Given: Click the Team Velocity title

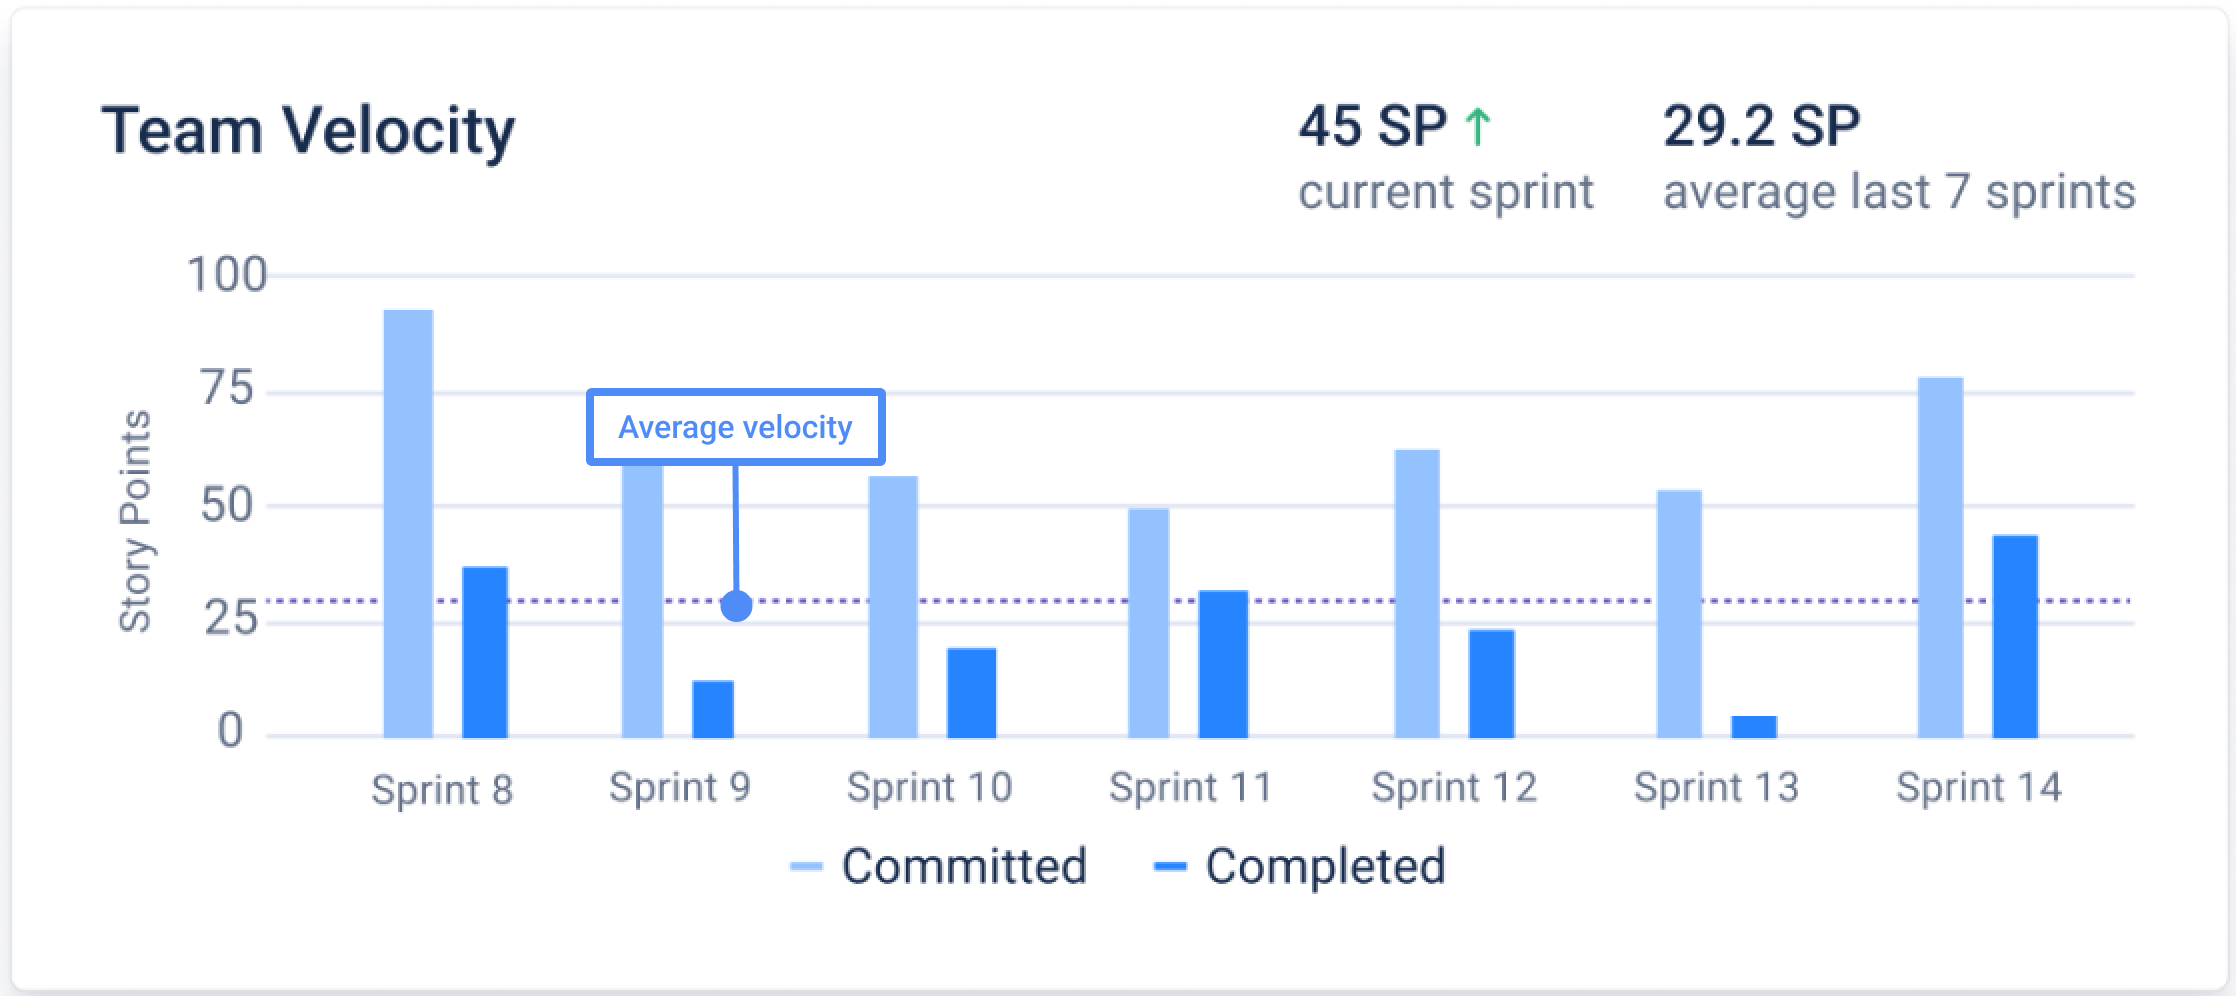Looking at the screenshot, I should [x=308, y=131].
